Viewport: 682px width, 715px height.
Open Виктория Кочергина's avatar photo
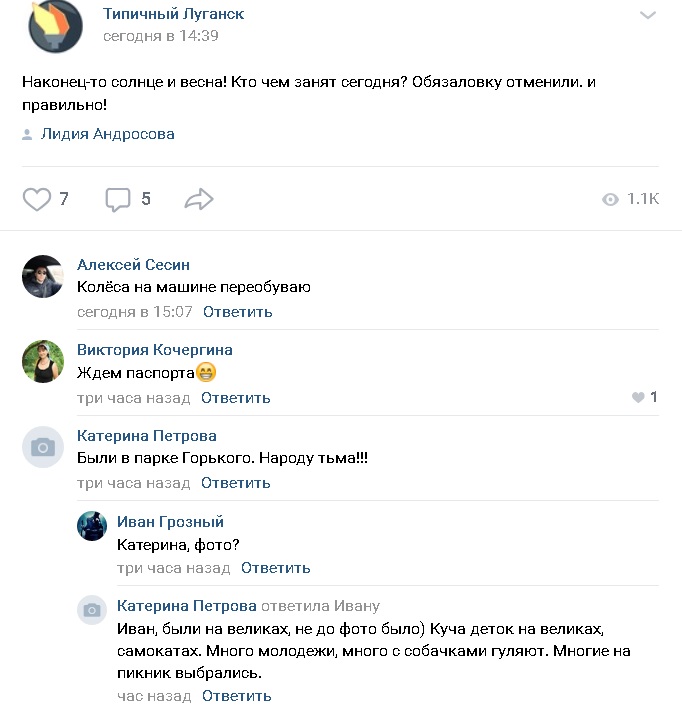pyautogui.click(x=43, y=362)
